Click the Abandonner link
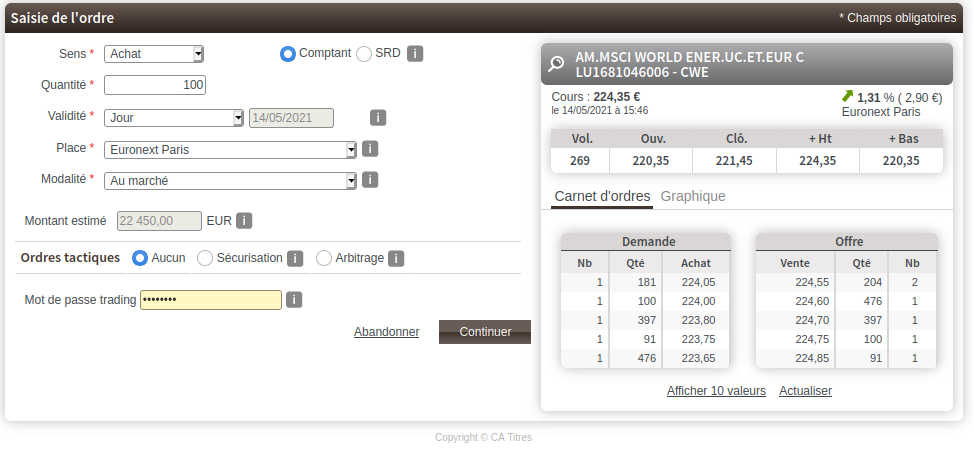The image size is (974, 456). tap(386, 332)
